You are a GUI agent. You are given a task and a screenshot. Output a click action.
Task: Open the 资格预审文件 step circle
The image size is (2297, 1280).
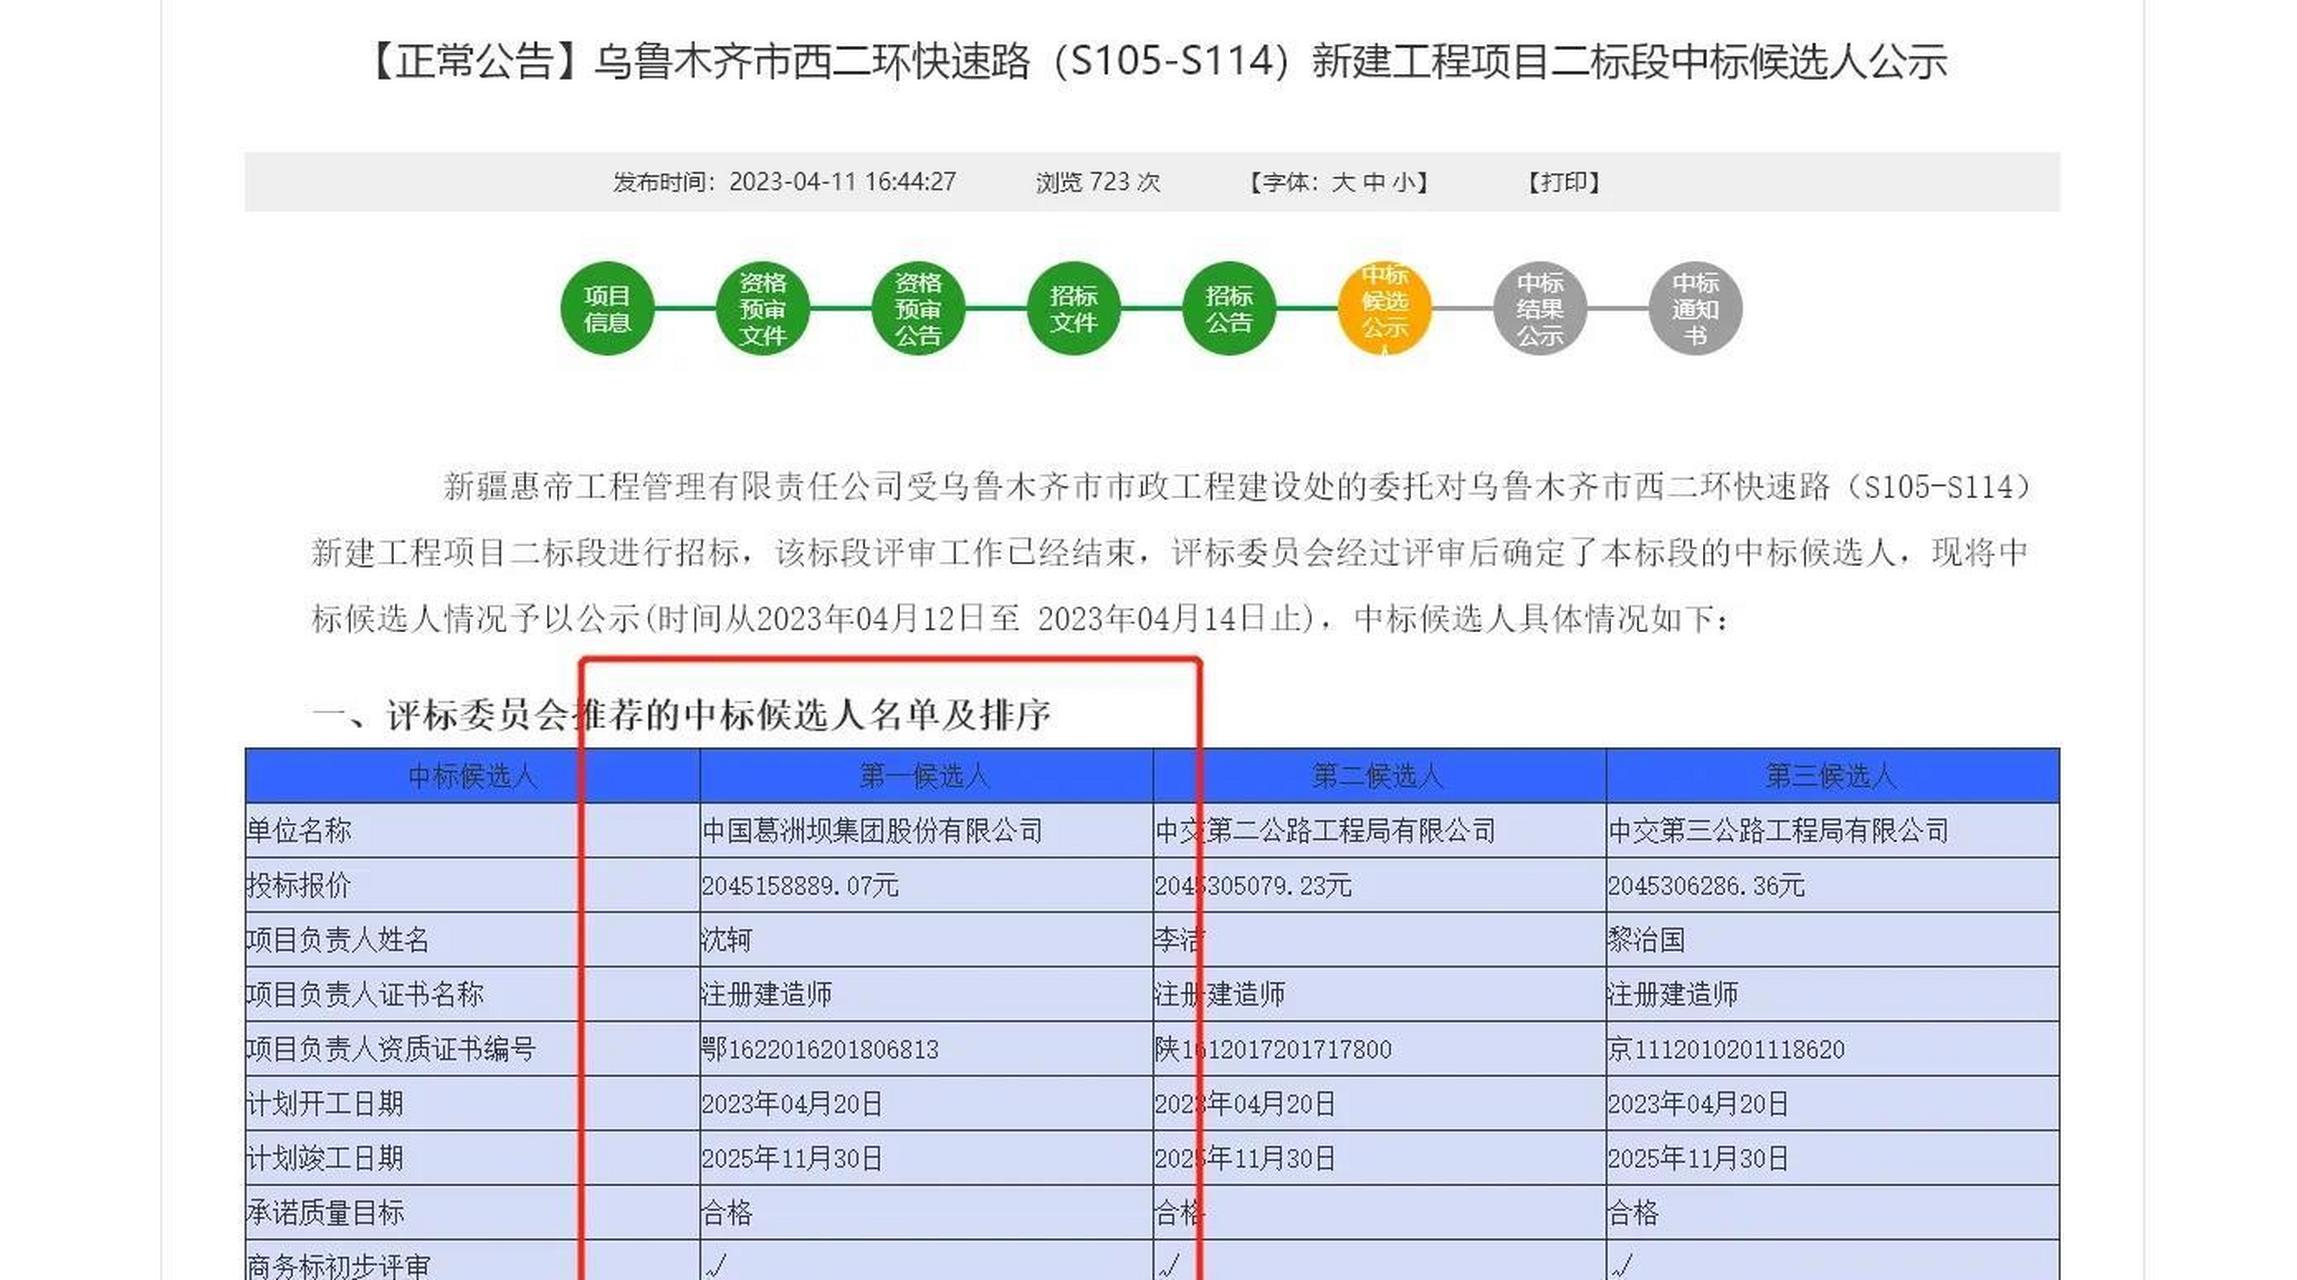coord(762,309)
